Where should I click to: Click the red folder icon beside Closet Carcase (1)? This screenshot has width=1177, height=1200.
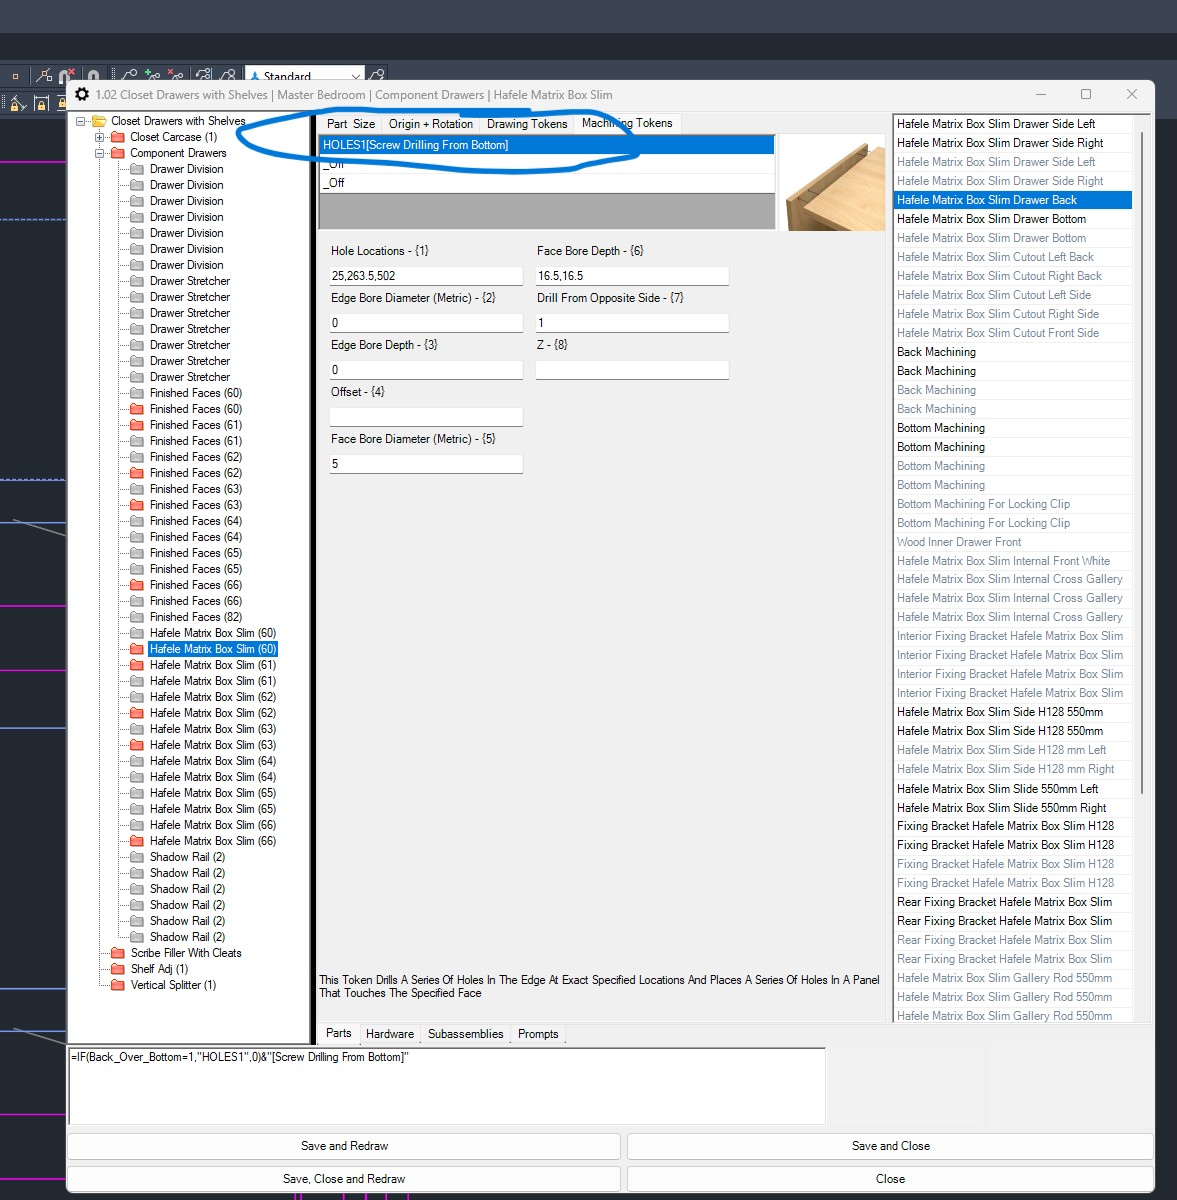118,137
